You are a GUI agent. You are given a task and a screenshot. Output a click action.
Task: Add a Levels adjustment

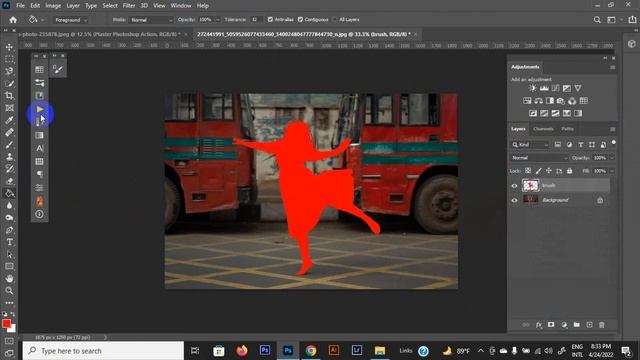(x=544, y=88)
